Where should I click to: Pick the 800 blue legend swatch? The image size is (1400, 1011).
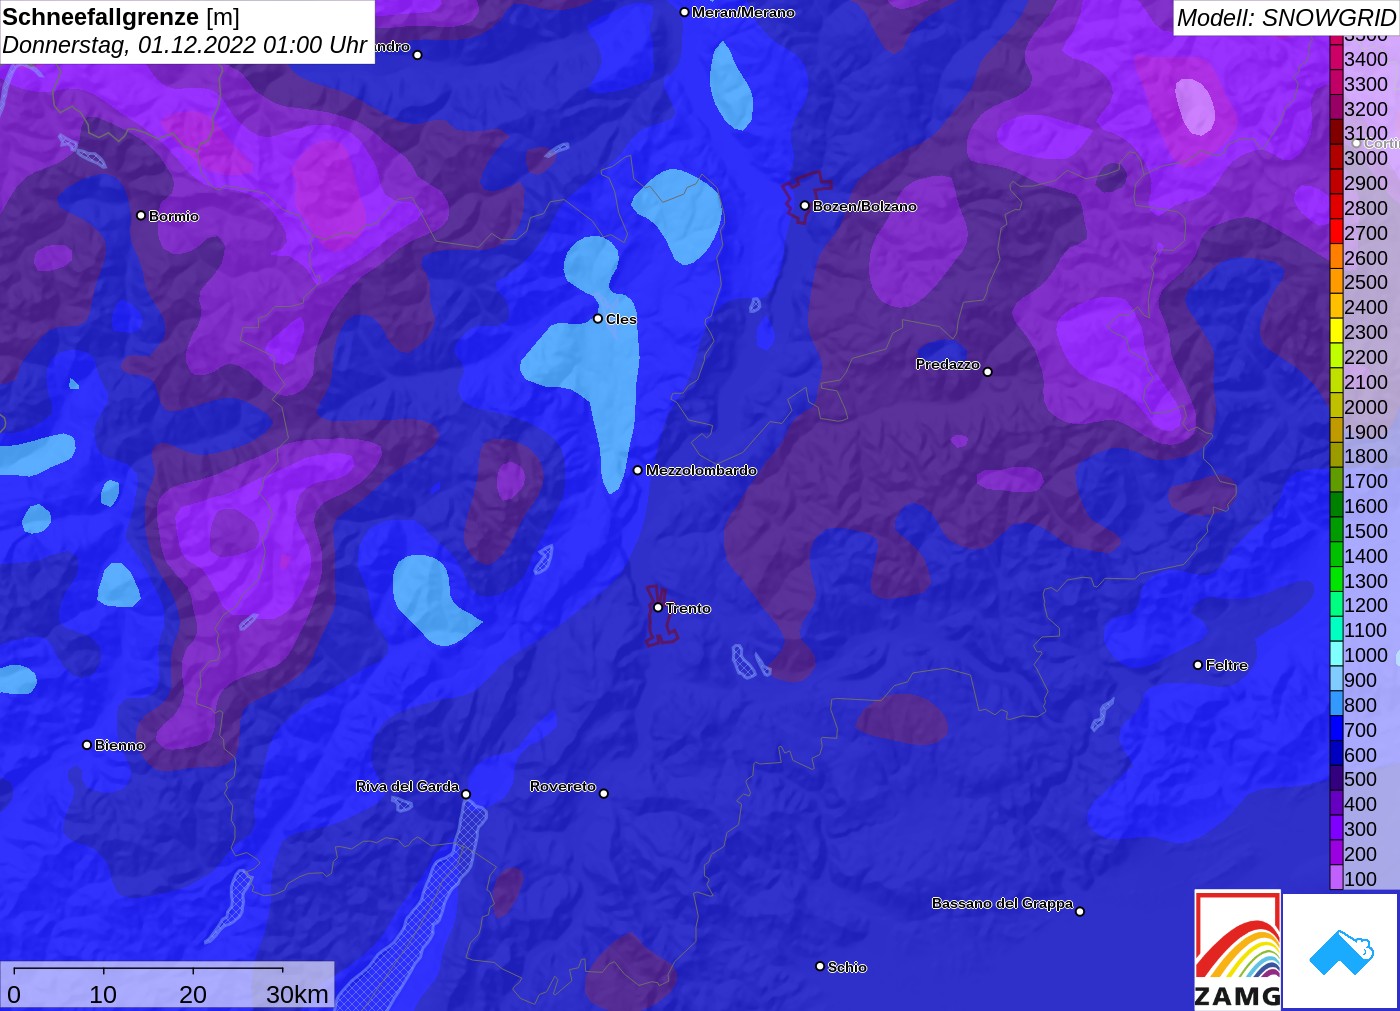pyautogui.click(x=1336, y=705)
